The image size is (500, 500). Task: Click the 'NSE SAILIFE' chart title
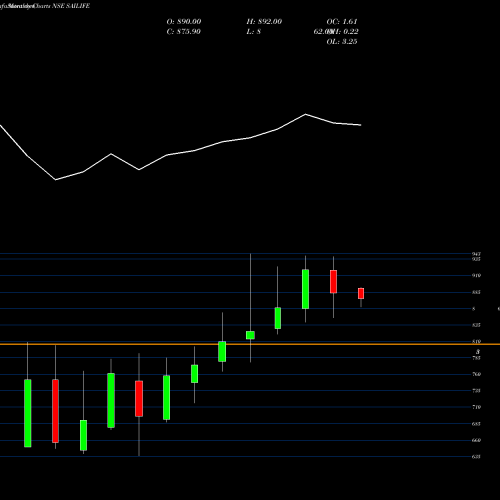click(x=71, y=6)
